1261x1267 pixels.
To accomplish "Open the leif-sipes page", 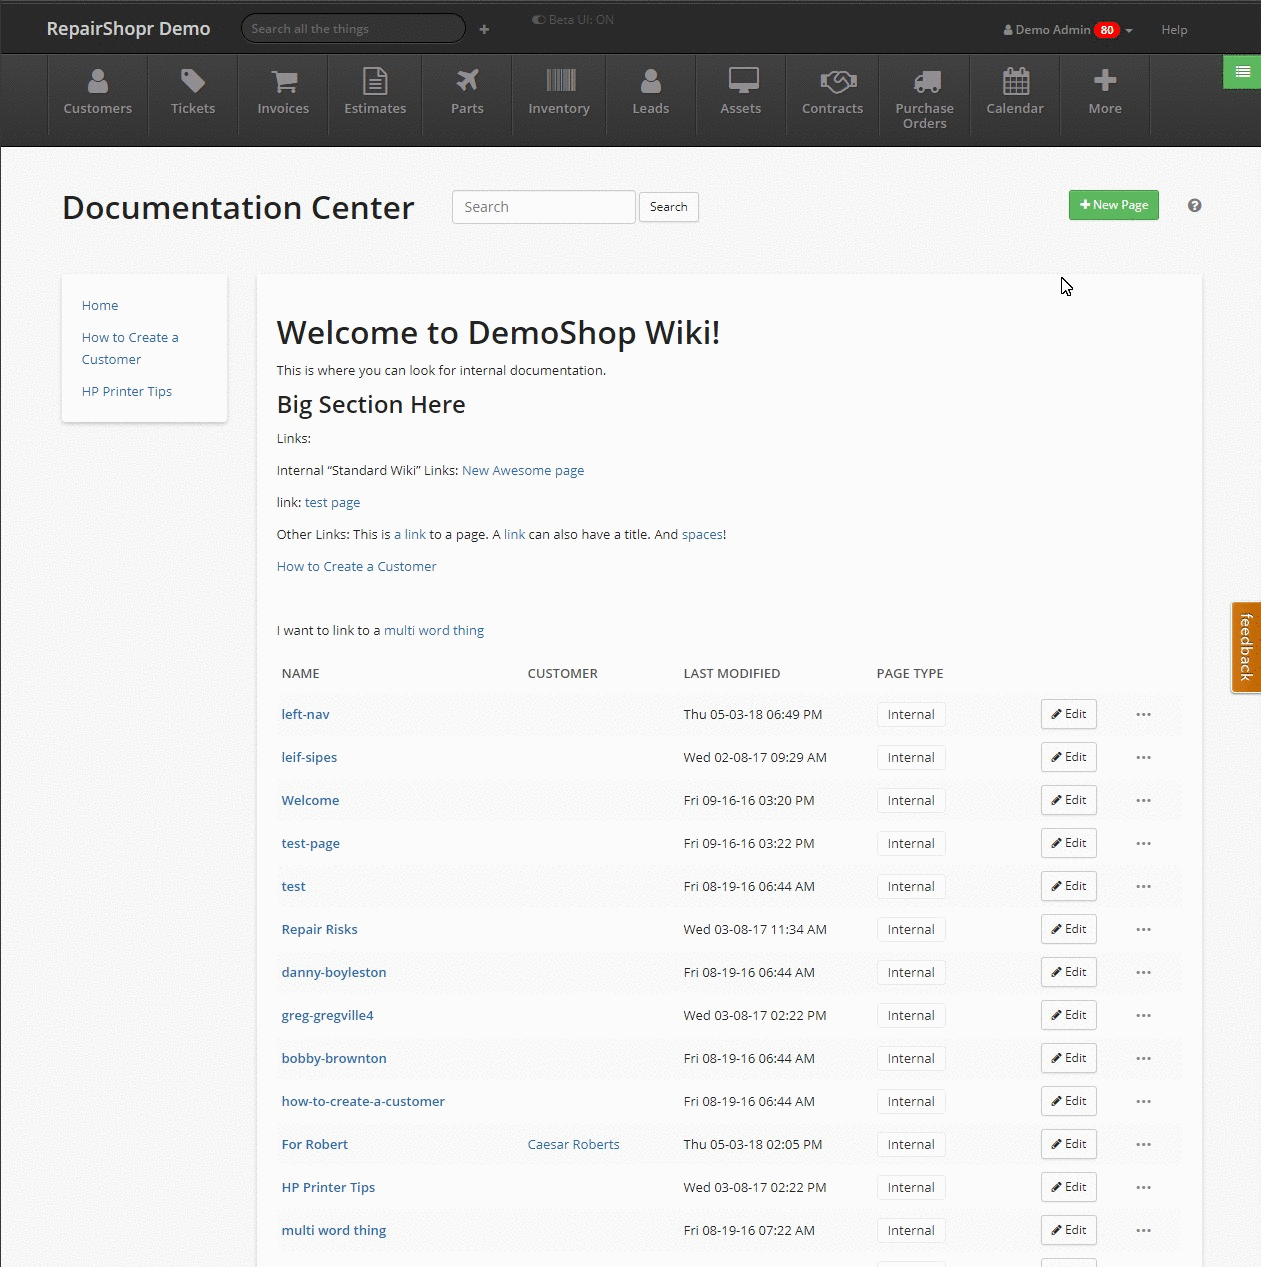I will click(x=309, y=757).
